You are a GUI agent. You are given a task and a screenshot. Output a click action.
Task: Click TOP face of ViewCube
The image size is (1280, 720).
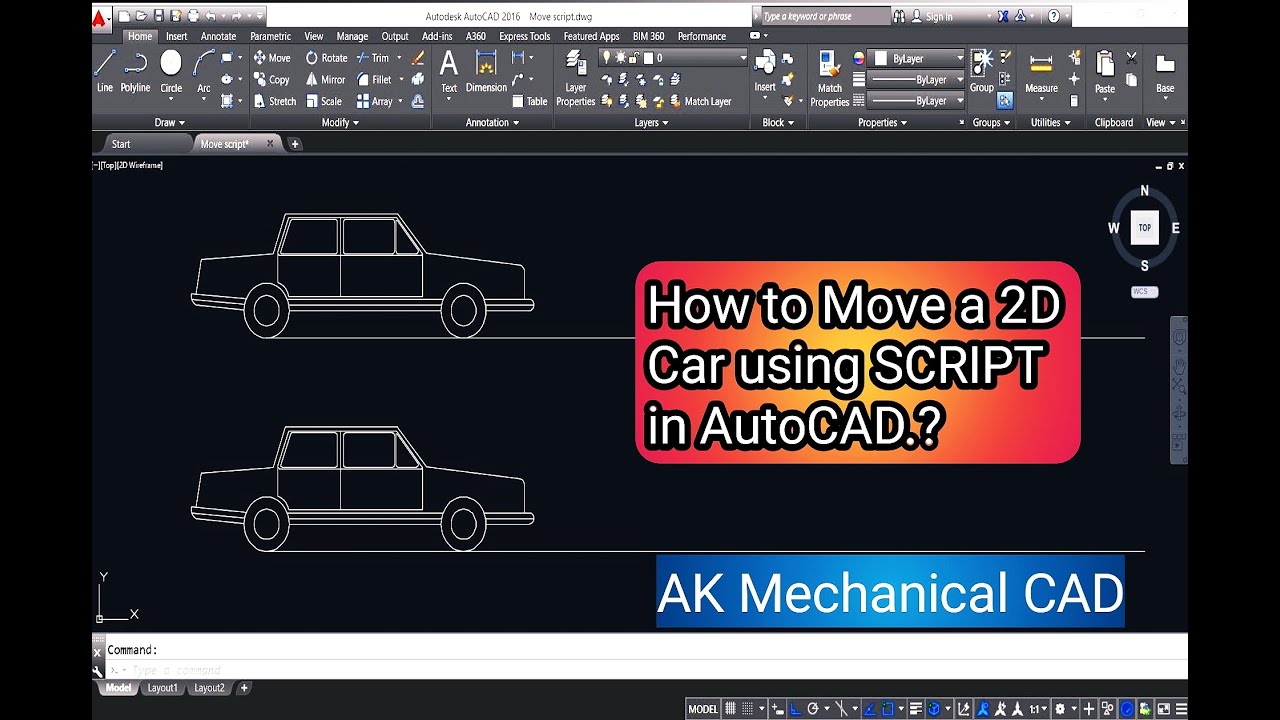1144,227
